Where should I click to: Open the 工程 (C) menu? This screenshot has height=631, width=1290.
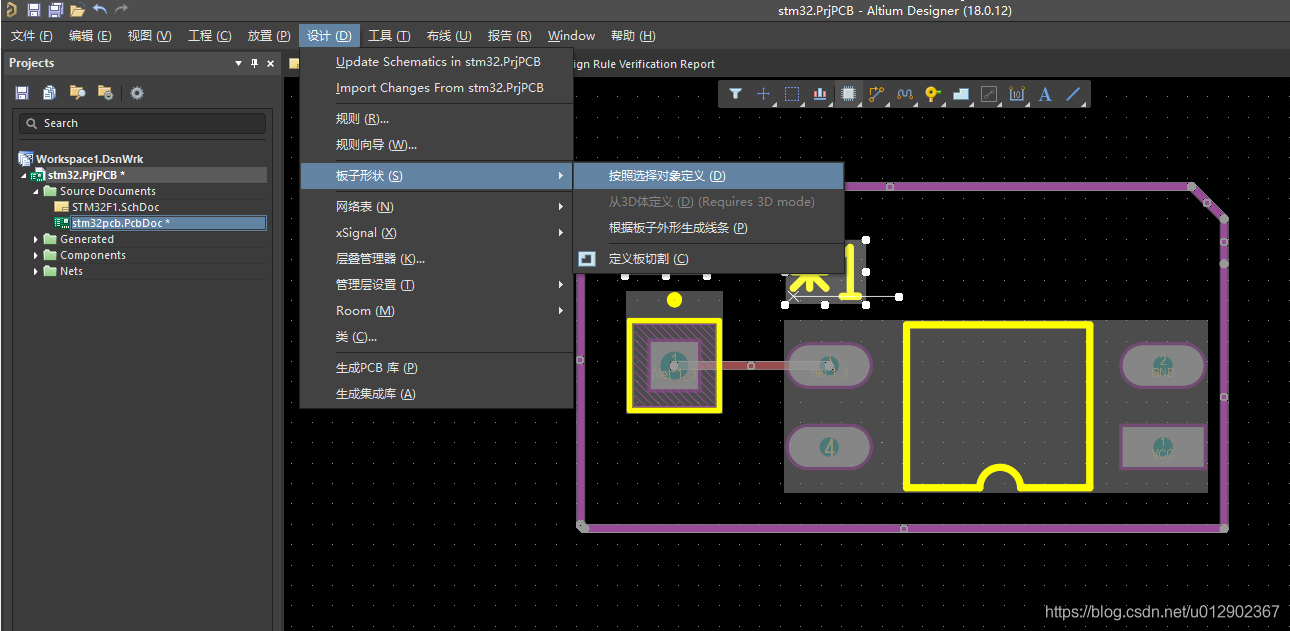click(210, 36)
